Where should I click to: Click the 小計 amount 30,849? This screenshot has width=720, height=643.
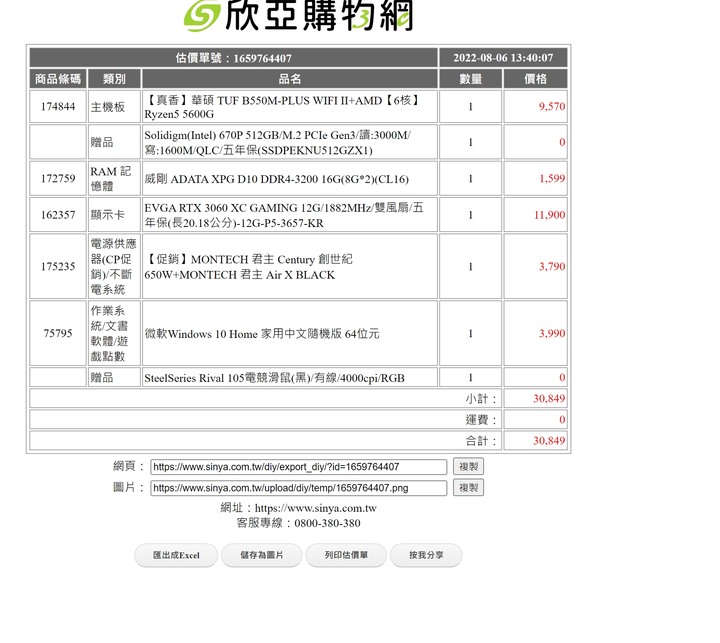549,399
